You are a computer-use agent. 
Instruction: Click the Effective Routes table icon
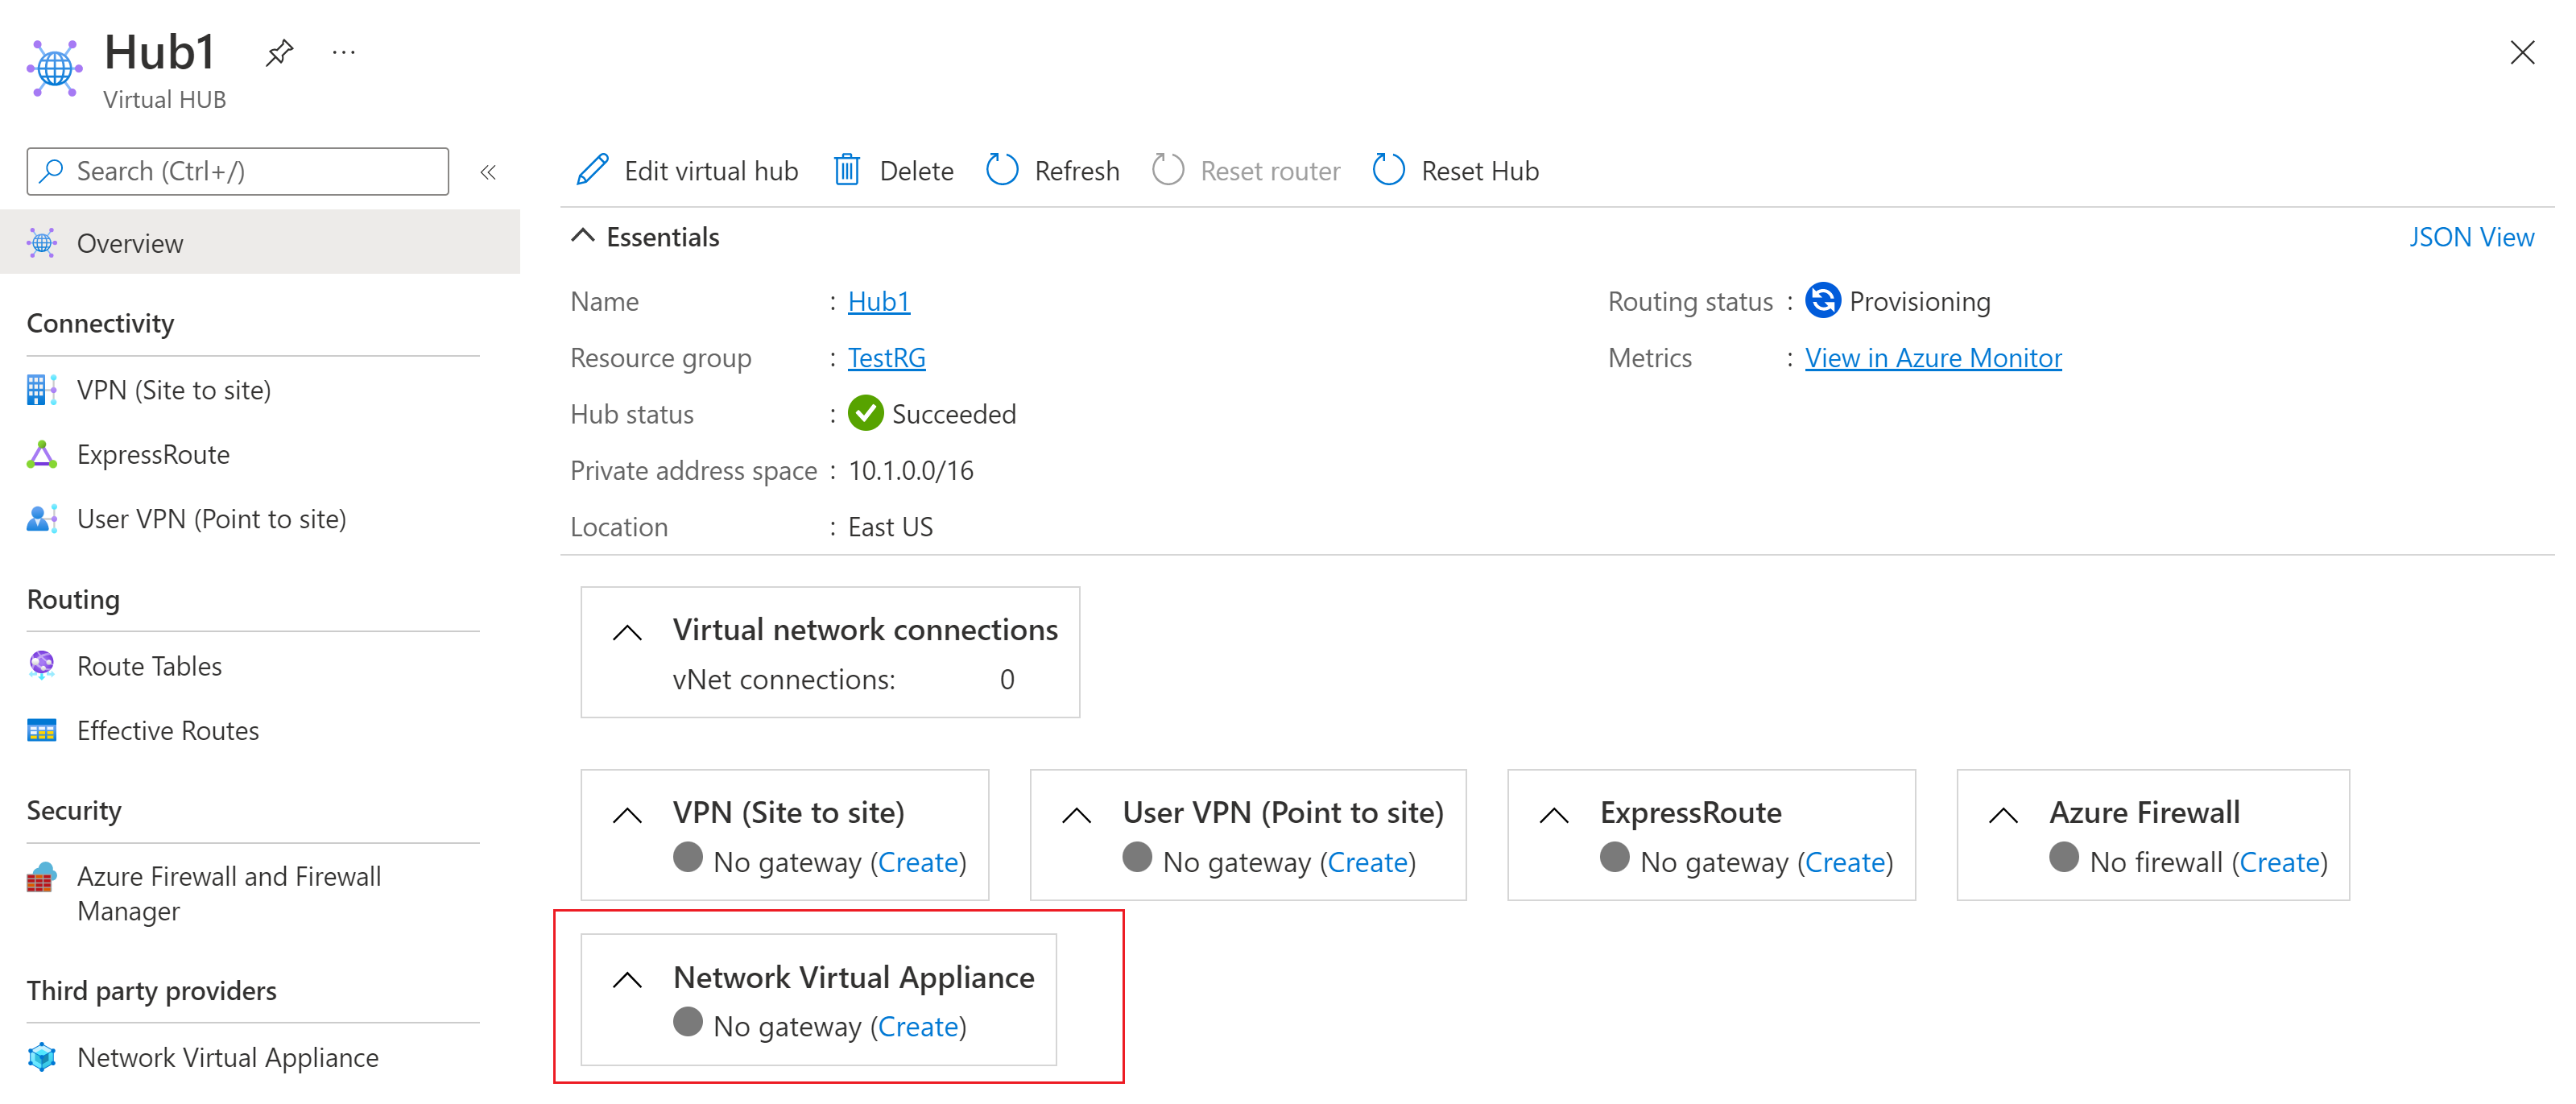[x=42, y=731]
